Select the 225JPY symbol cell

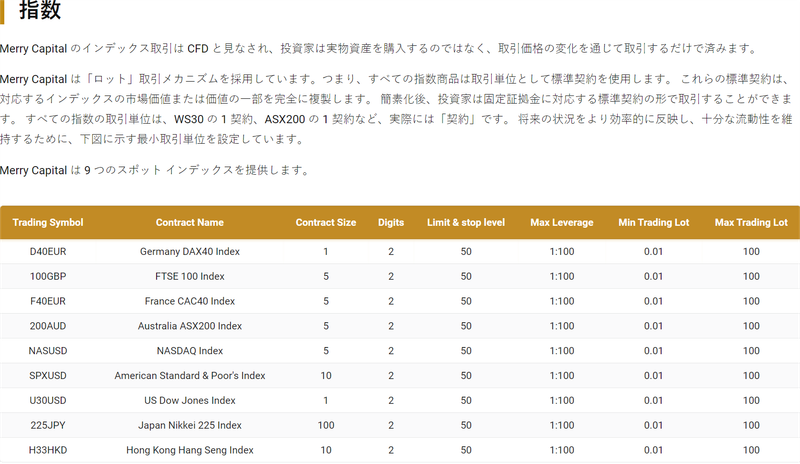tap(48, 425)
